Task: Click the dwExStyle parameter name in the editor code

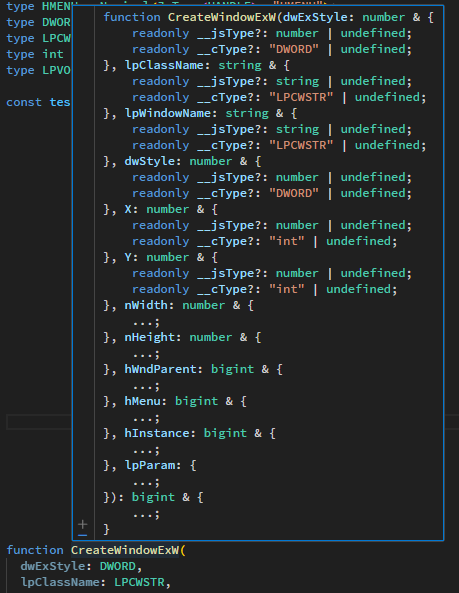Action: [x=53, y=566]
